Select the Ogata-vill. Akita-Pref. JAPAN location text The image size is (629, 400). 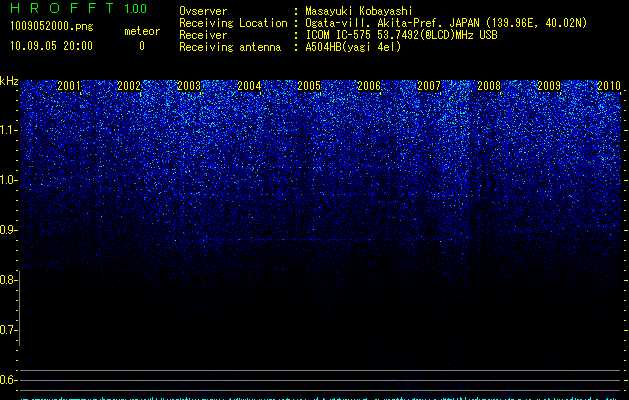coord(446,23)
